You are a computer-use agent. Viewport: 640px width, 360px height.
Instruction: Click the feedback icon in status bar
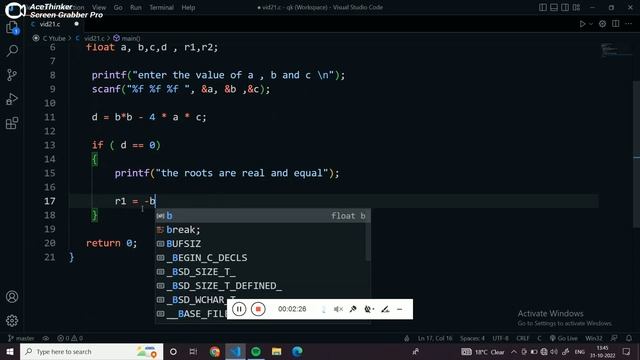click(x=614, y=338)
